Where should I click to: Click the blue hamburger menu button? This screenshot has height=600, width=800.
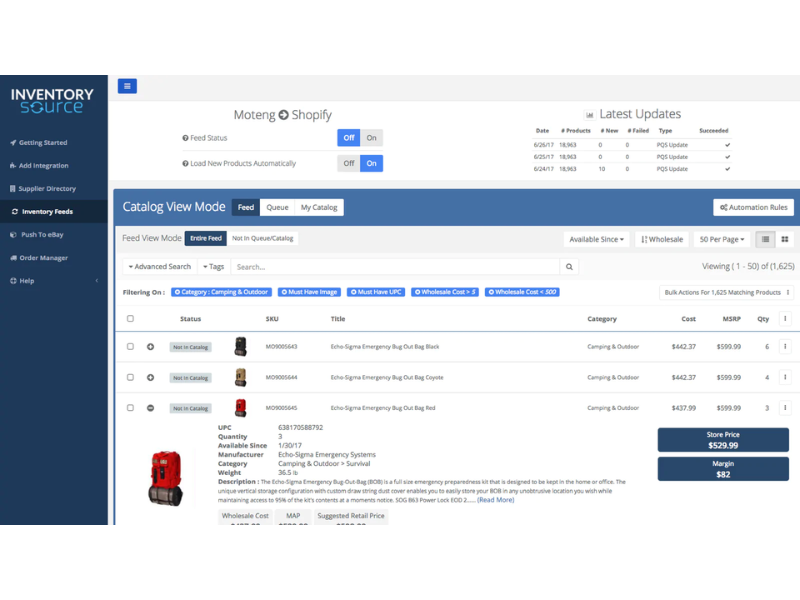tap(127, 86)
